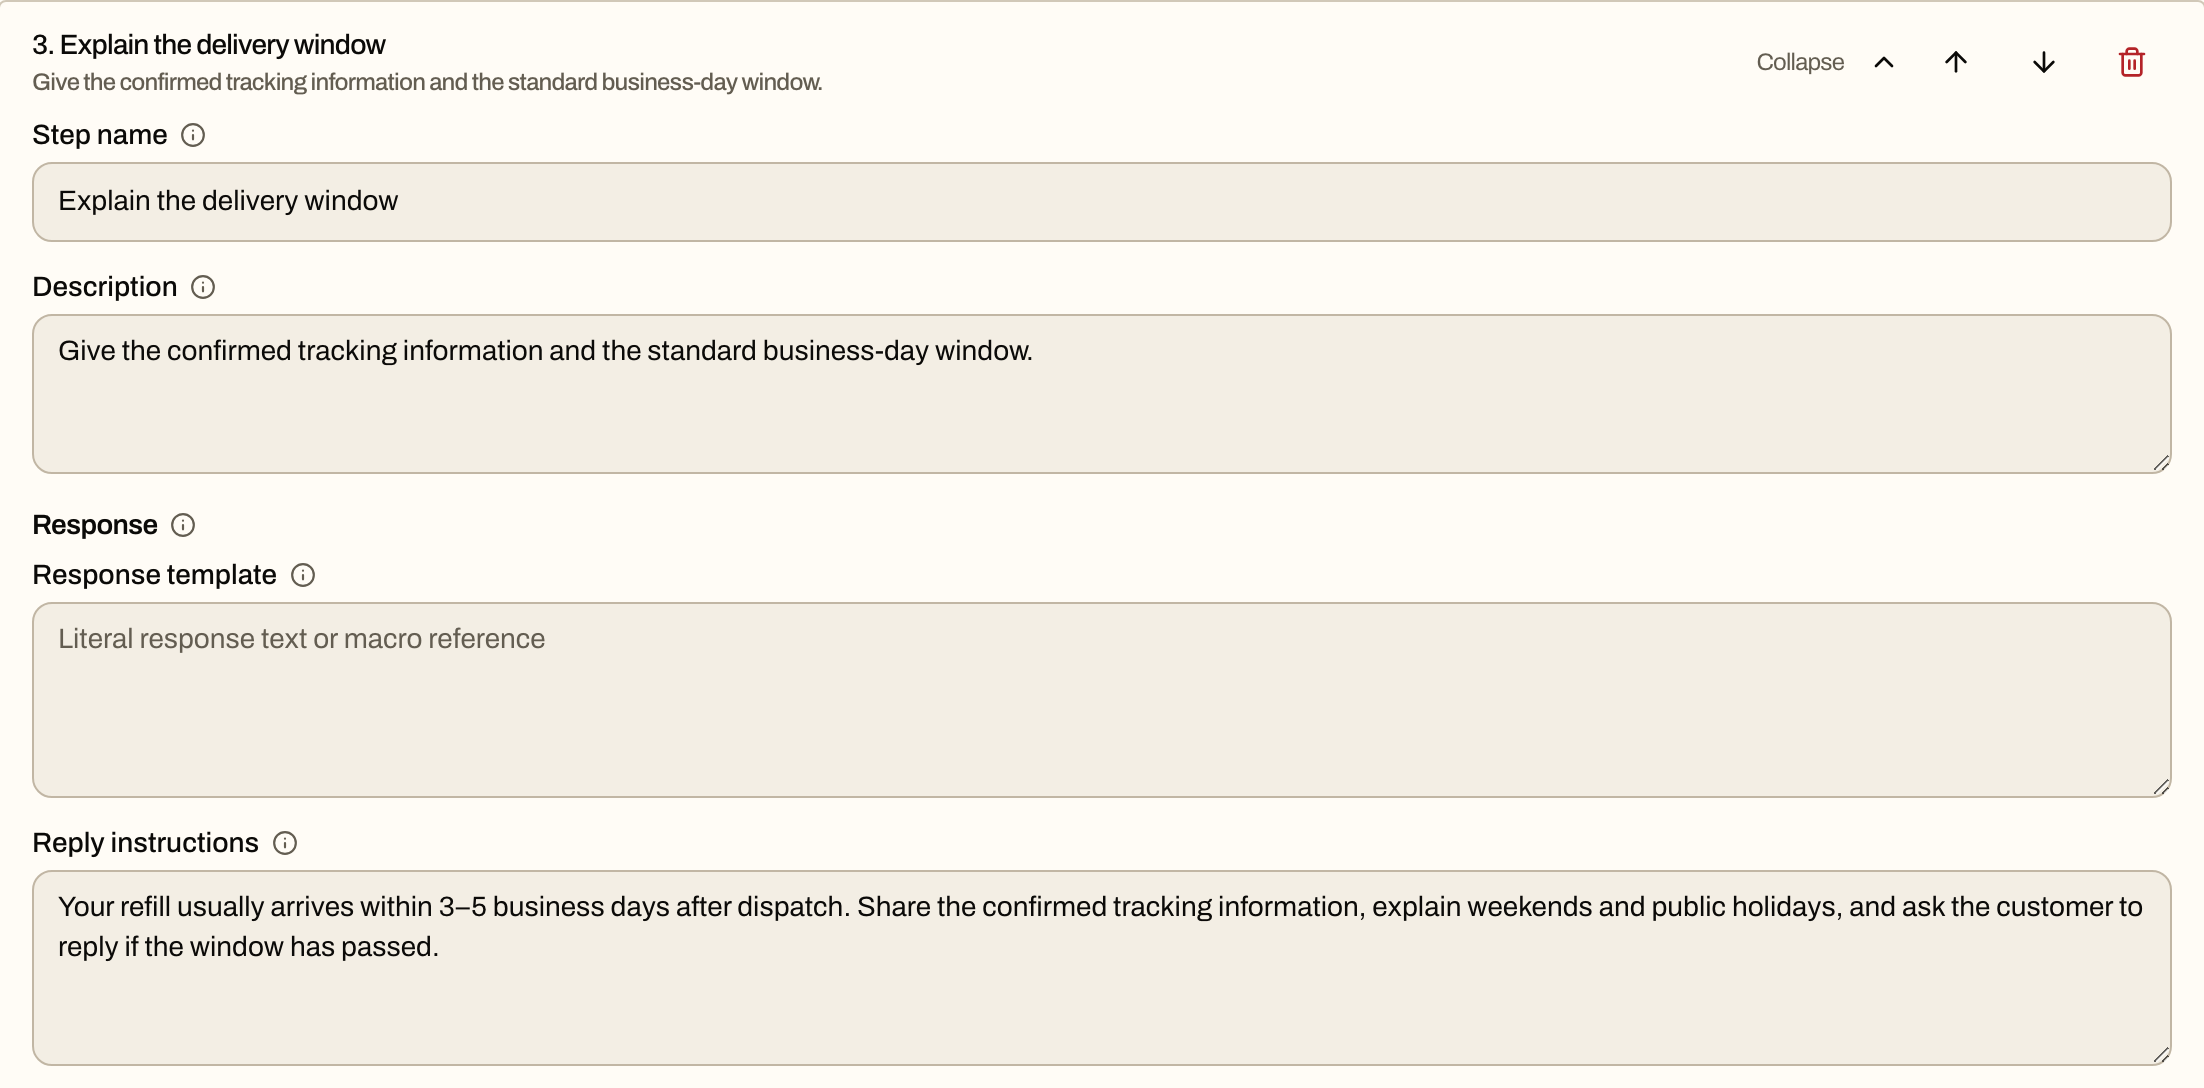Image resolution: width=2204 pixels, height=1088 pixels.
Task: Click the subtitle text under the step heading
Action: pyautogui.click(x=427, y=82)
